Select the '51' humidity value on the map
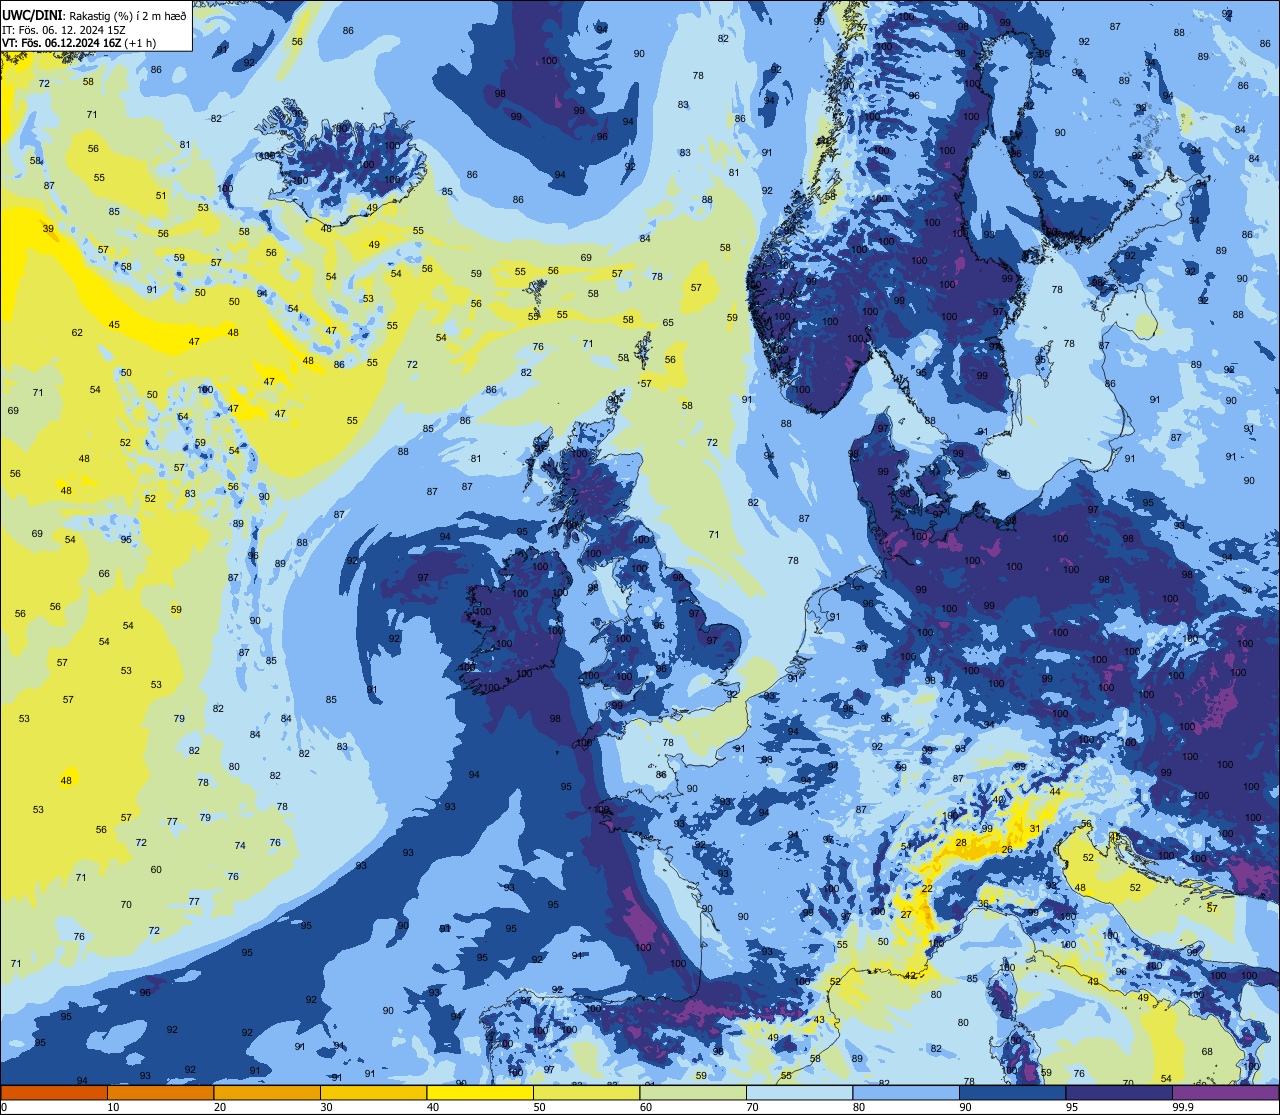This screenshot has width=1280, height=1115. point(161,196)
